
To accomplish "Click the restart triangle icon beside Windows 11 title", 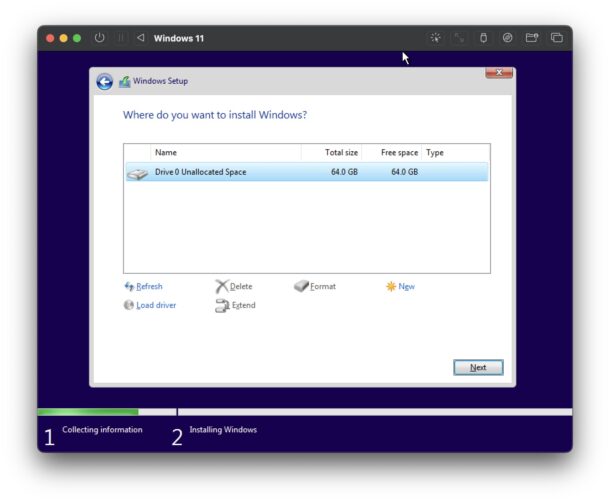I will coord(140,38).
